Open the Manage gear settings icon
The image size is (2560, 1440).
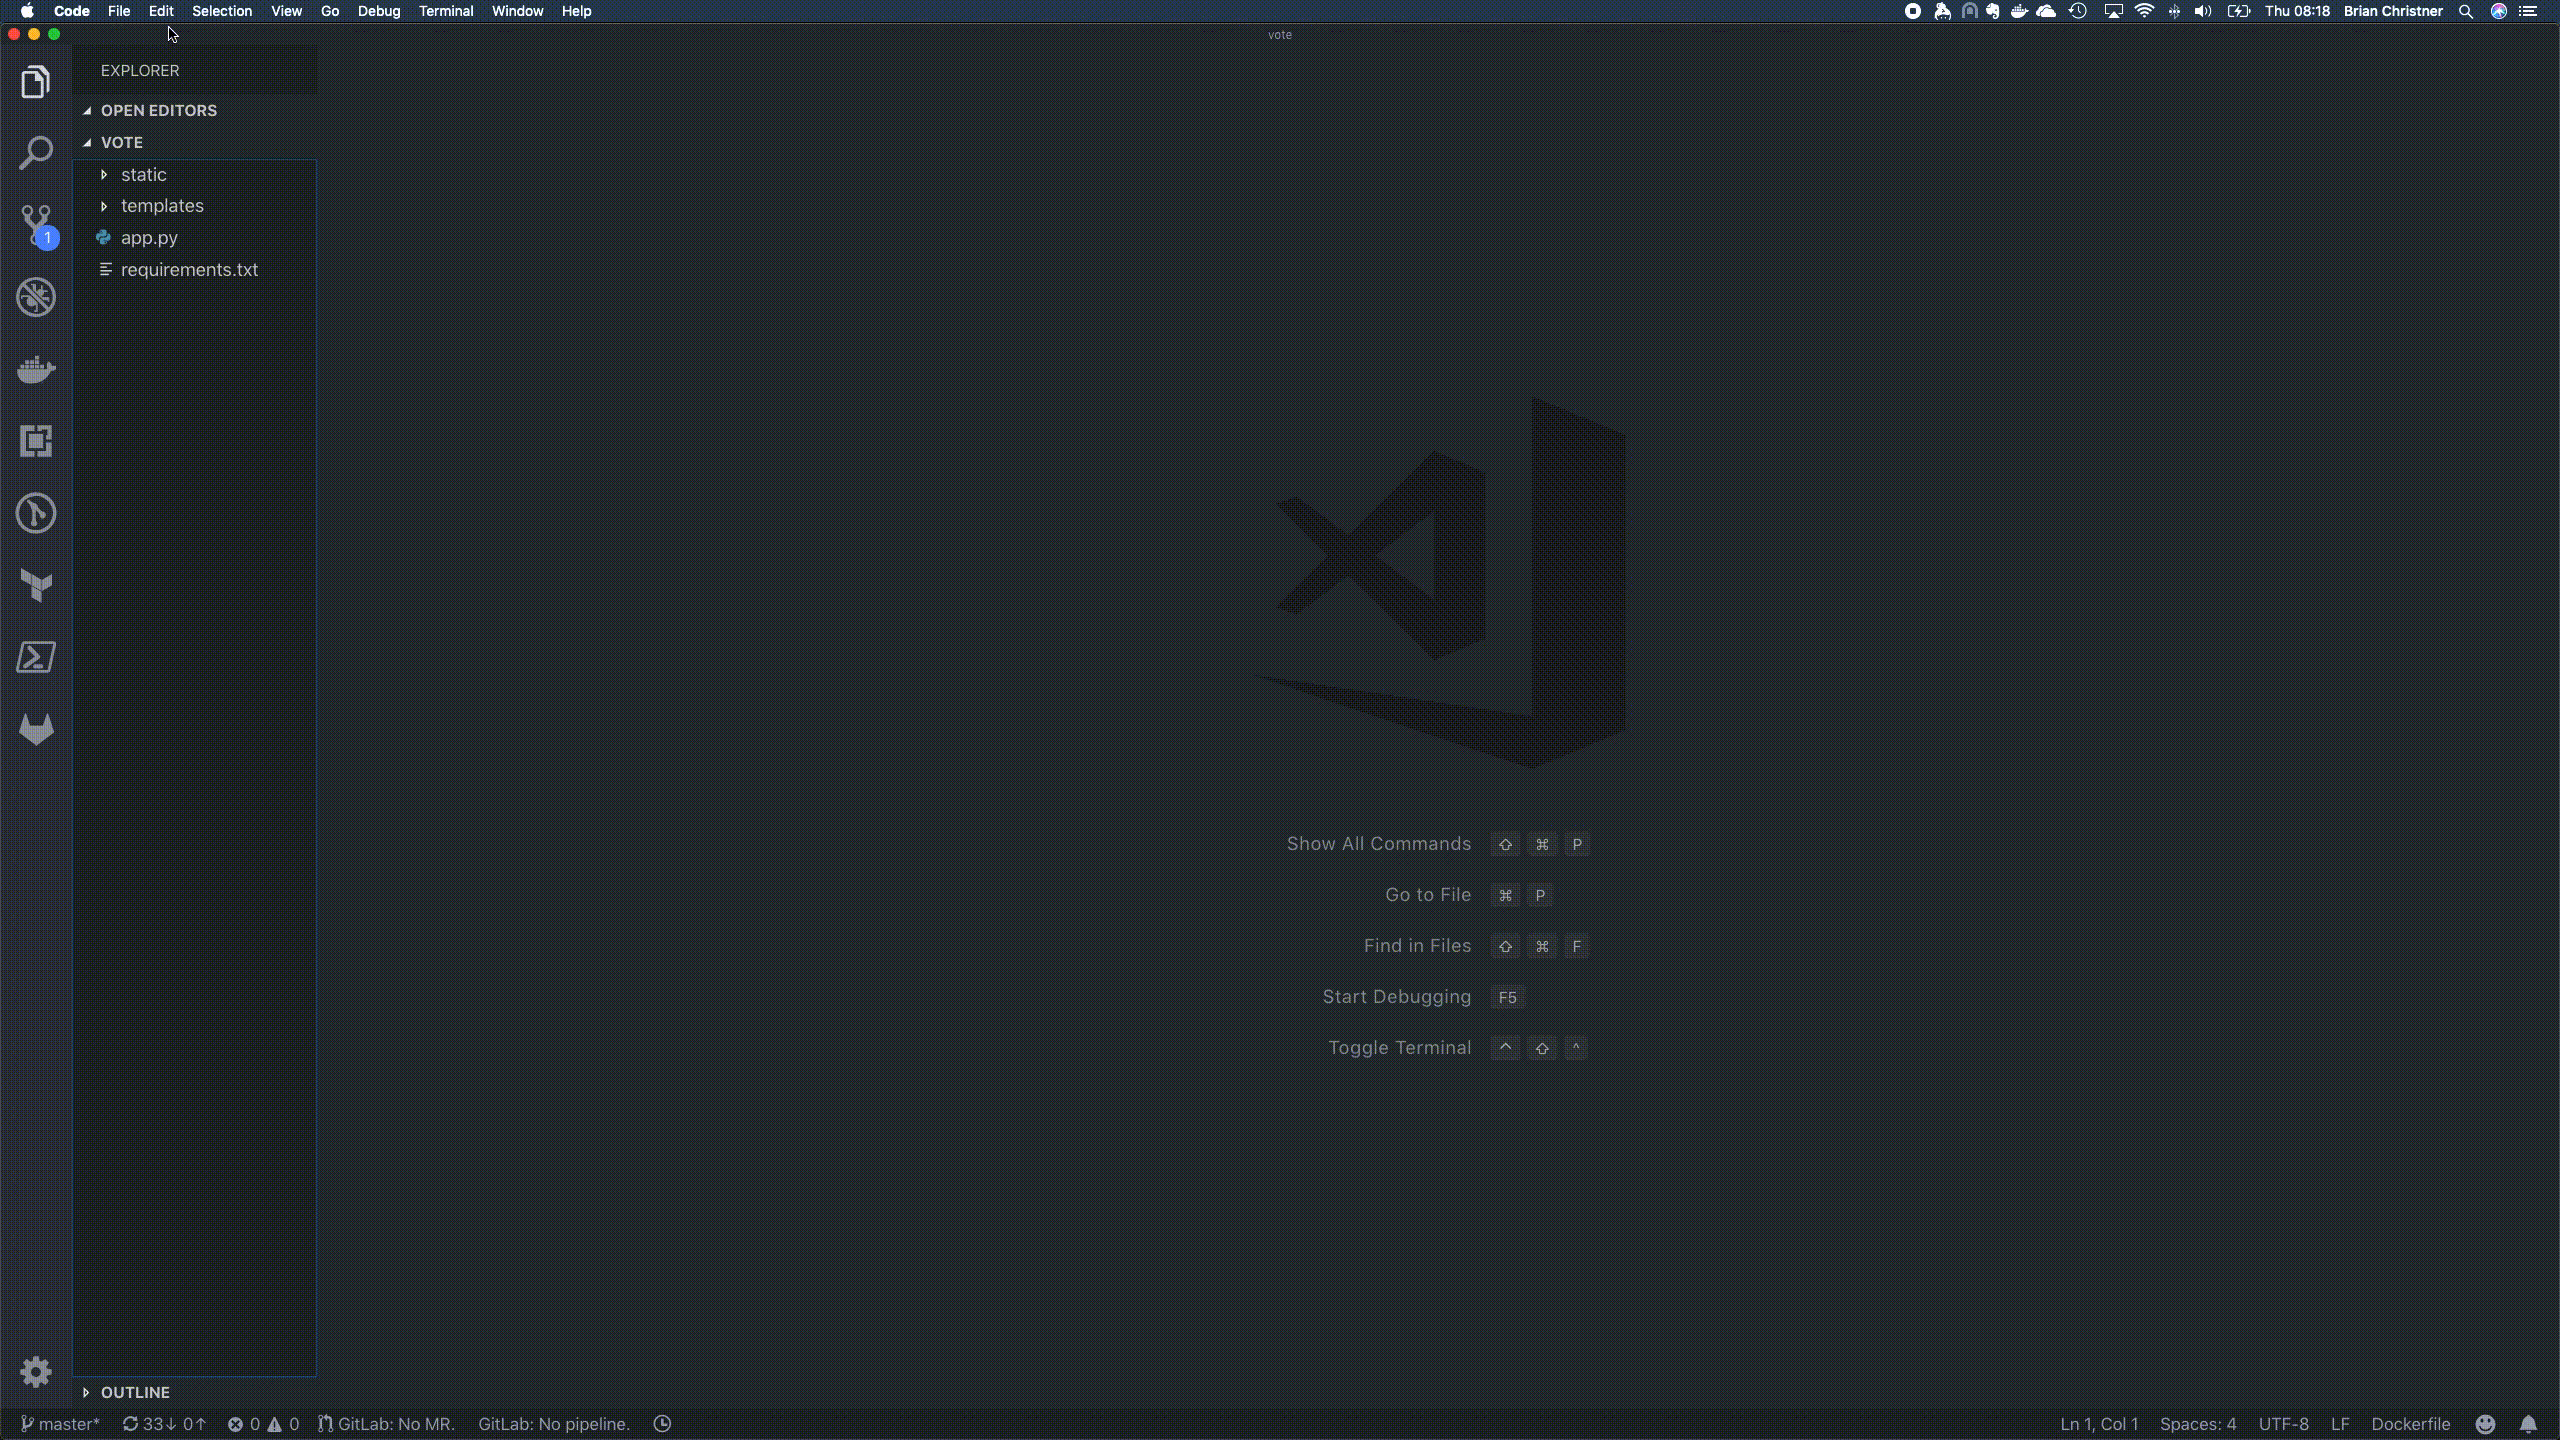click(36, 1371)
